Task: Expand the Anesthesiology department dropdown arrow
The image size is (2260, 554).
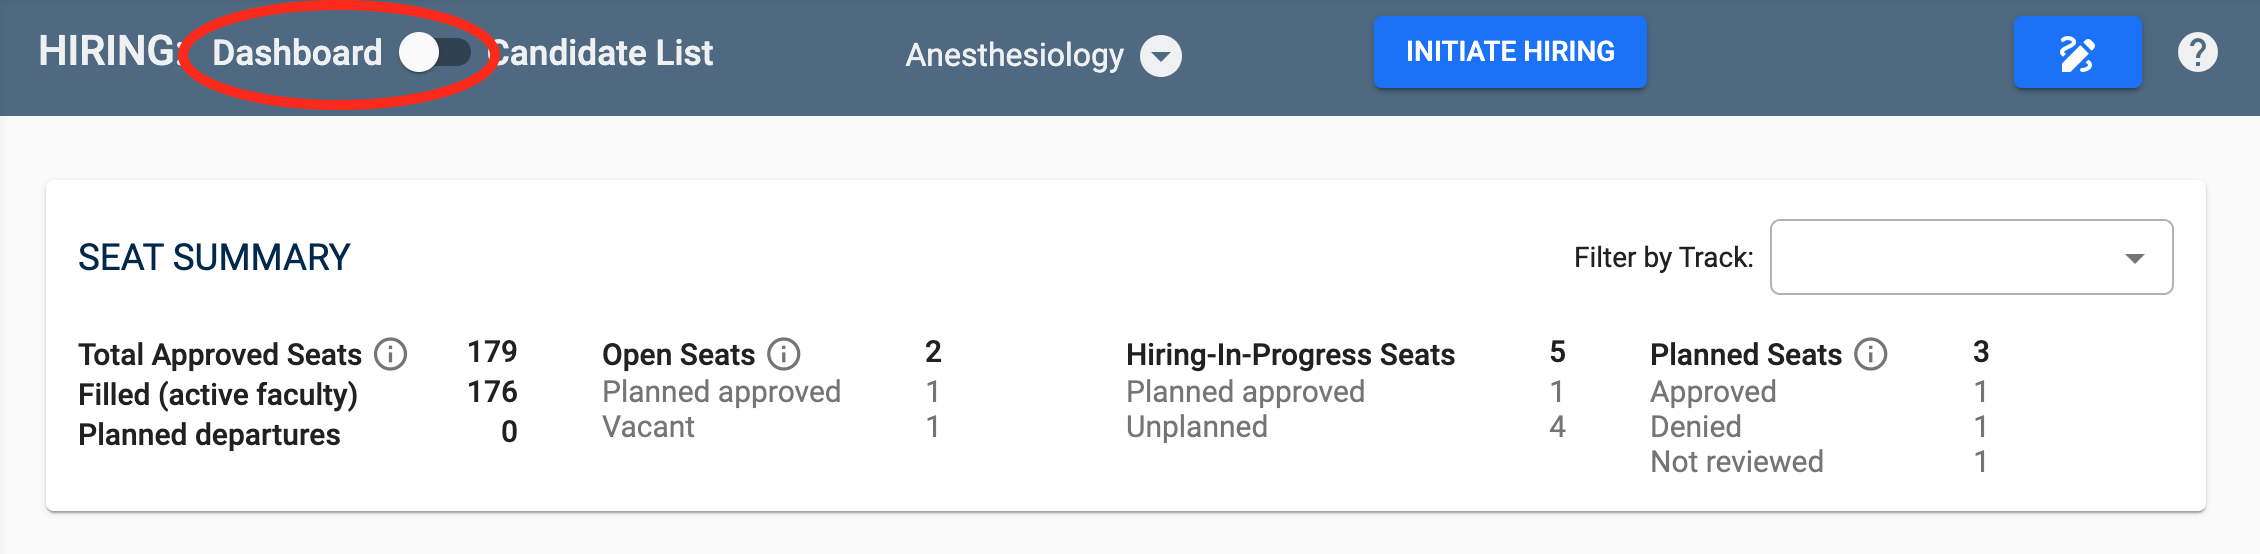Action: (x=1161, y=56)
